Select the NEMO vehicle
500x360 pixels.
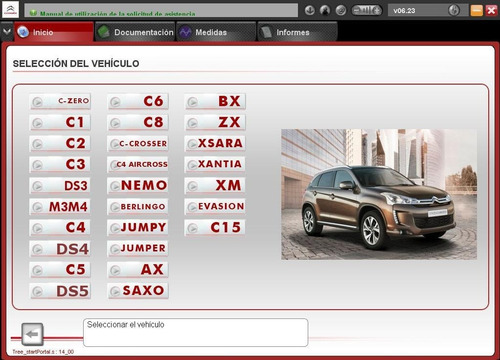pos(138,185)
